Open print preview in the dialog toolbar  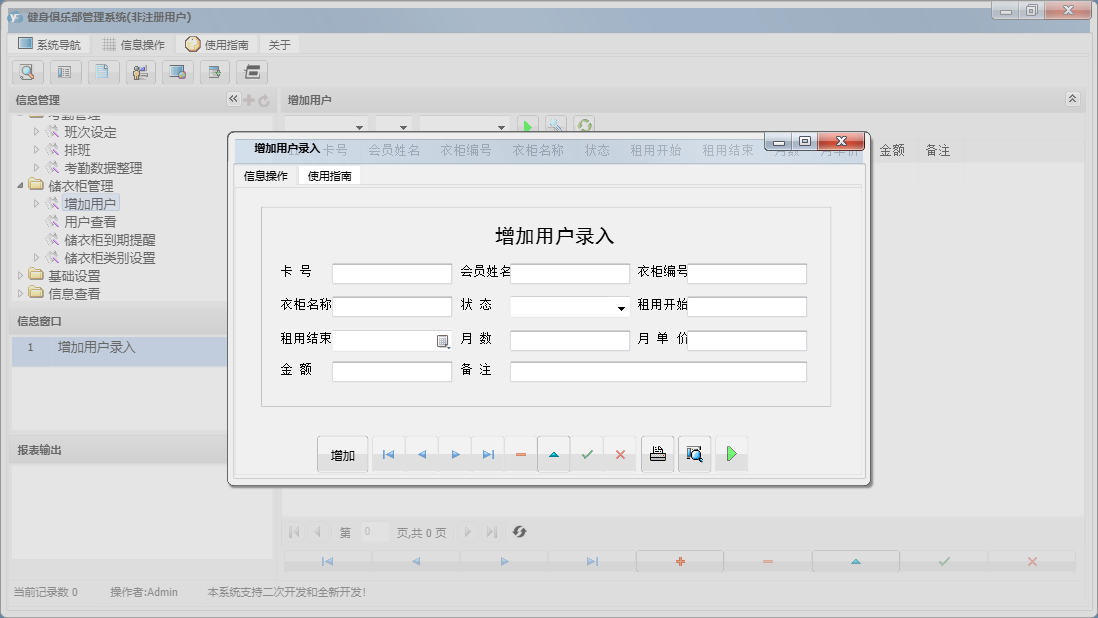(694, 453)
